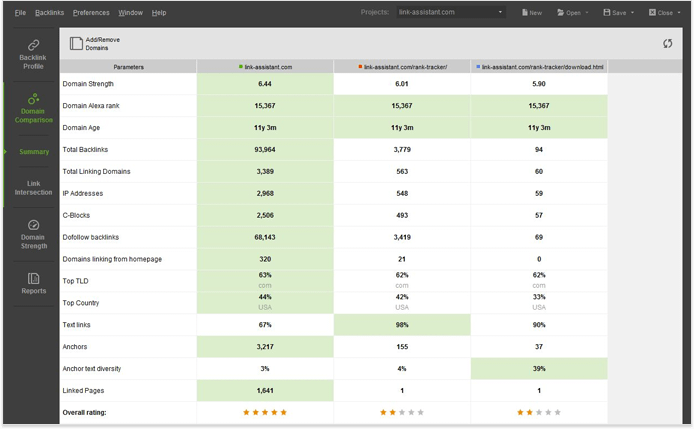This screenshot has height=429, width=694.
Task: Click the 6.44 Domain Strength value
Action: 265,84
